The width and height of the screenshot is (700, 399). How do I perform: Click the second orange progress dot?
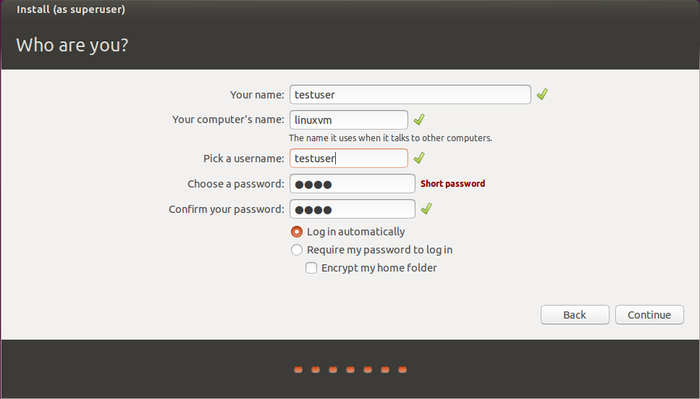point(316,370)
